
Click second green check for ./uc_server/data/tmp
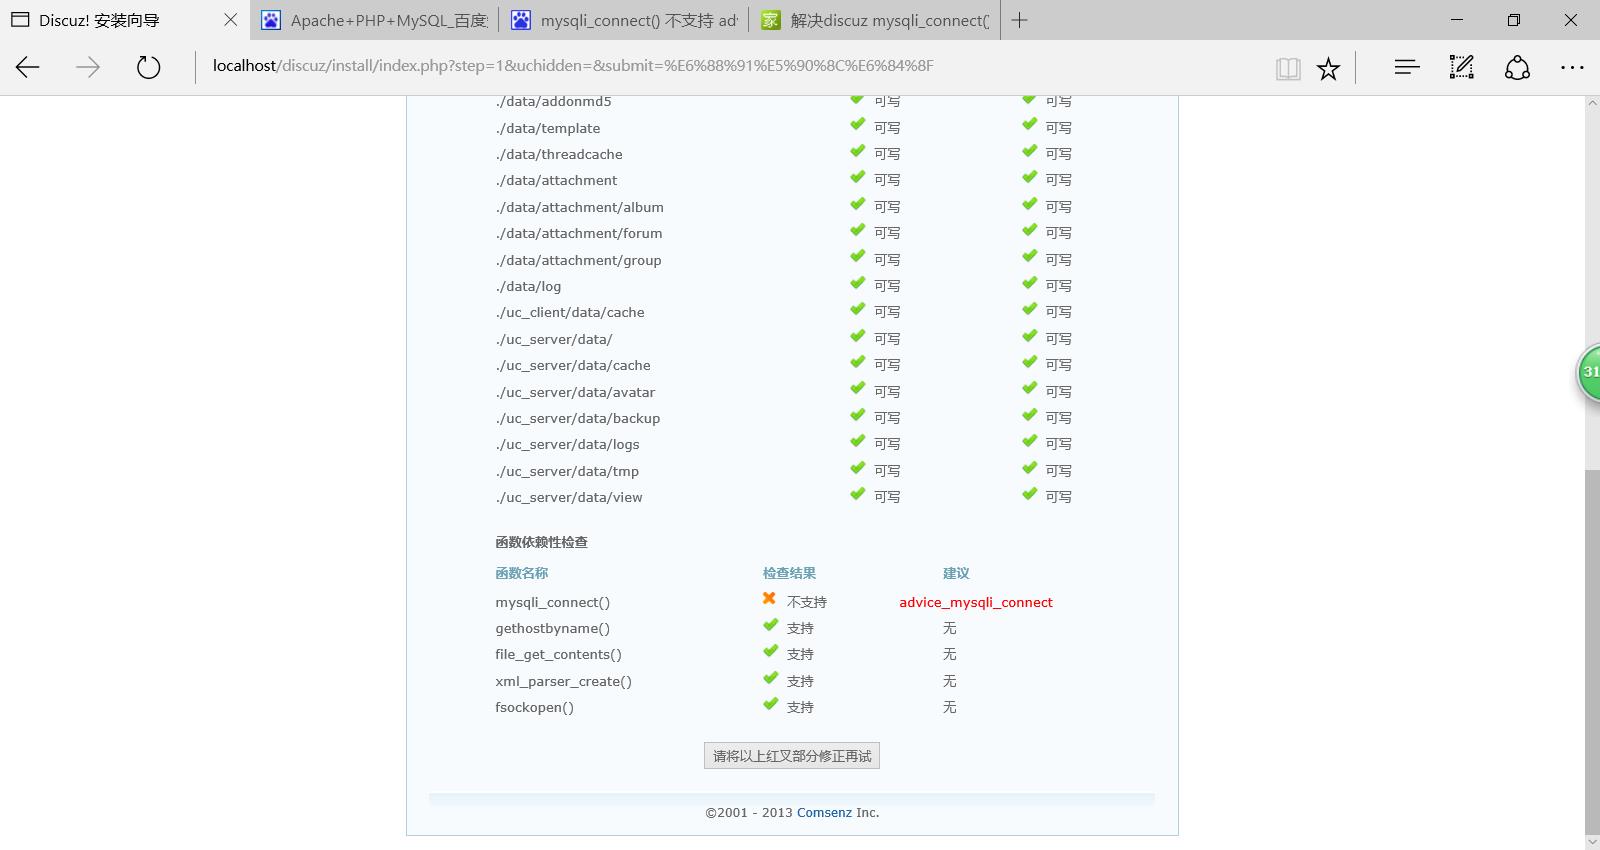click(1029, 467)
